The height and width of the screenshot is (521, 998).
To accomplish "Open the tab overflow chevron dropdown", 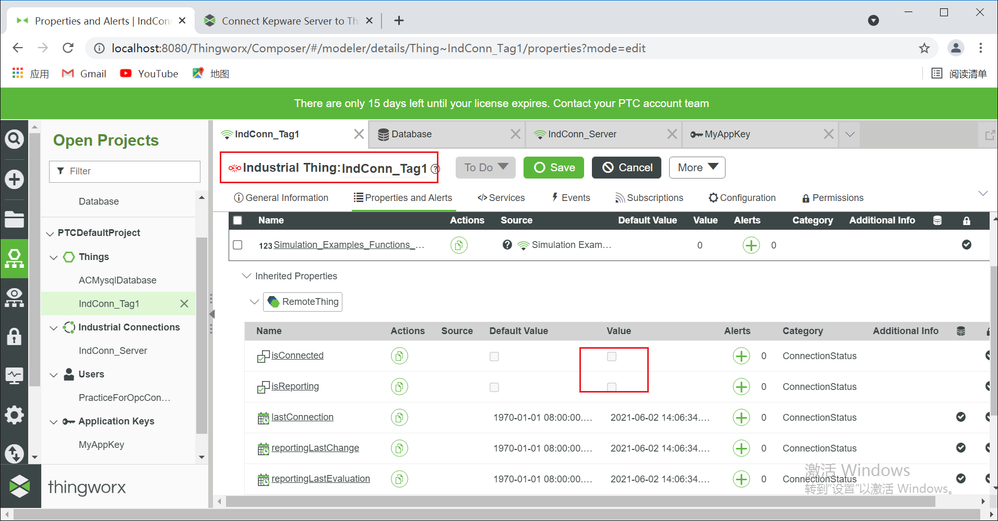I will 850,134.
